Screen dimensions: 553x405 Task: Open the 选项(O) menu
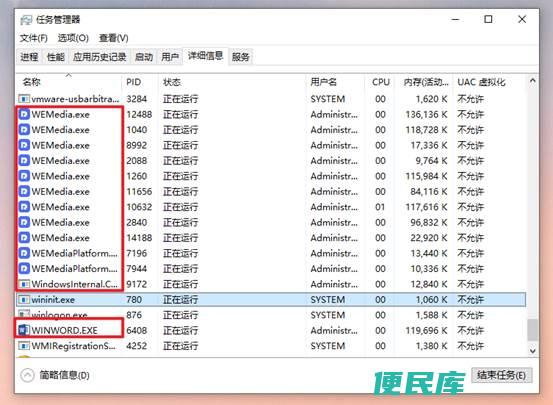(73, 38)
